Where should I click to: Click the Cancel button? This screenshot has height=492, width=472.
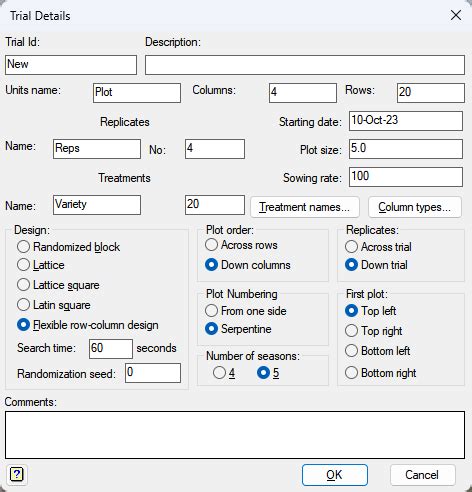coord(422,475)
